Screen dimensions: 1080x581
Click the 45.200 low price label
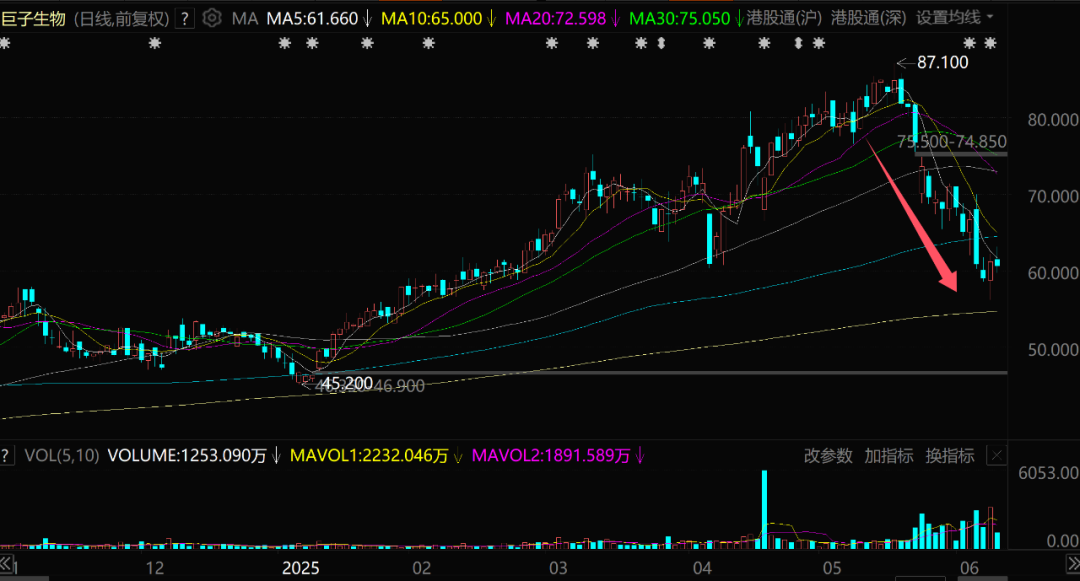click(347, 383)
